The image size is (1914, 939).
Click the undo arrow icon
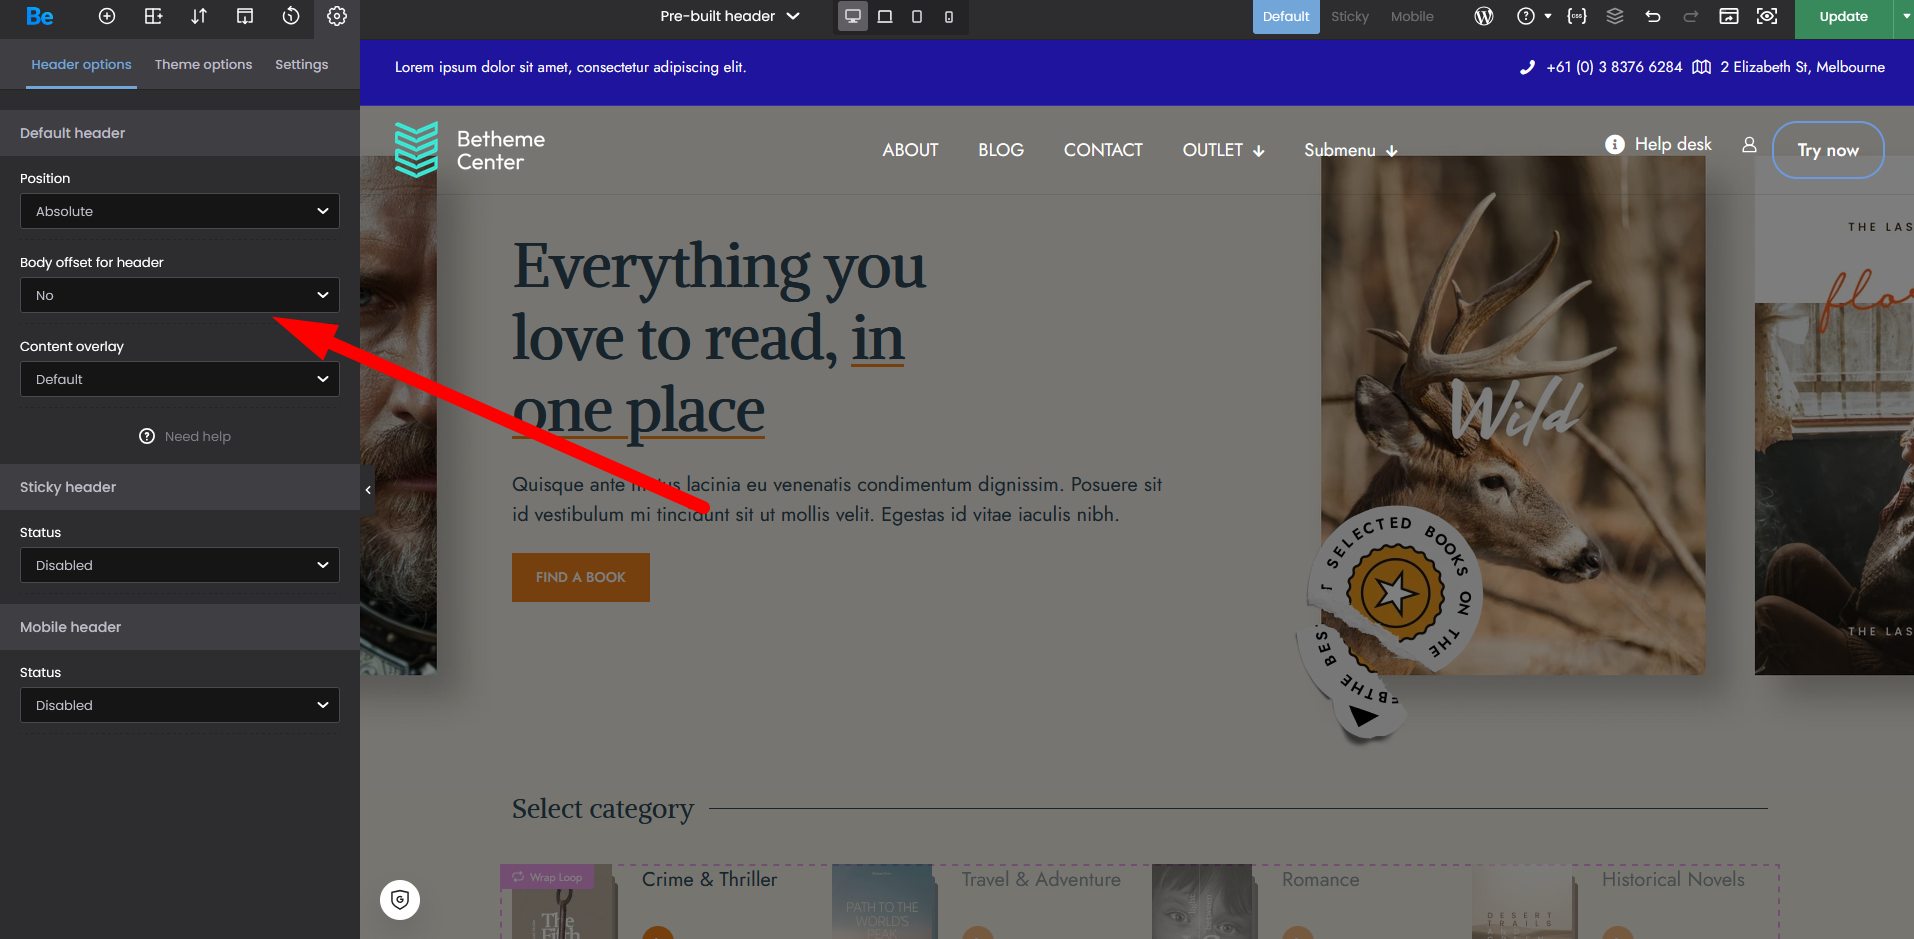(1653, 16)
